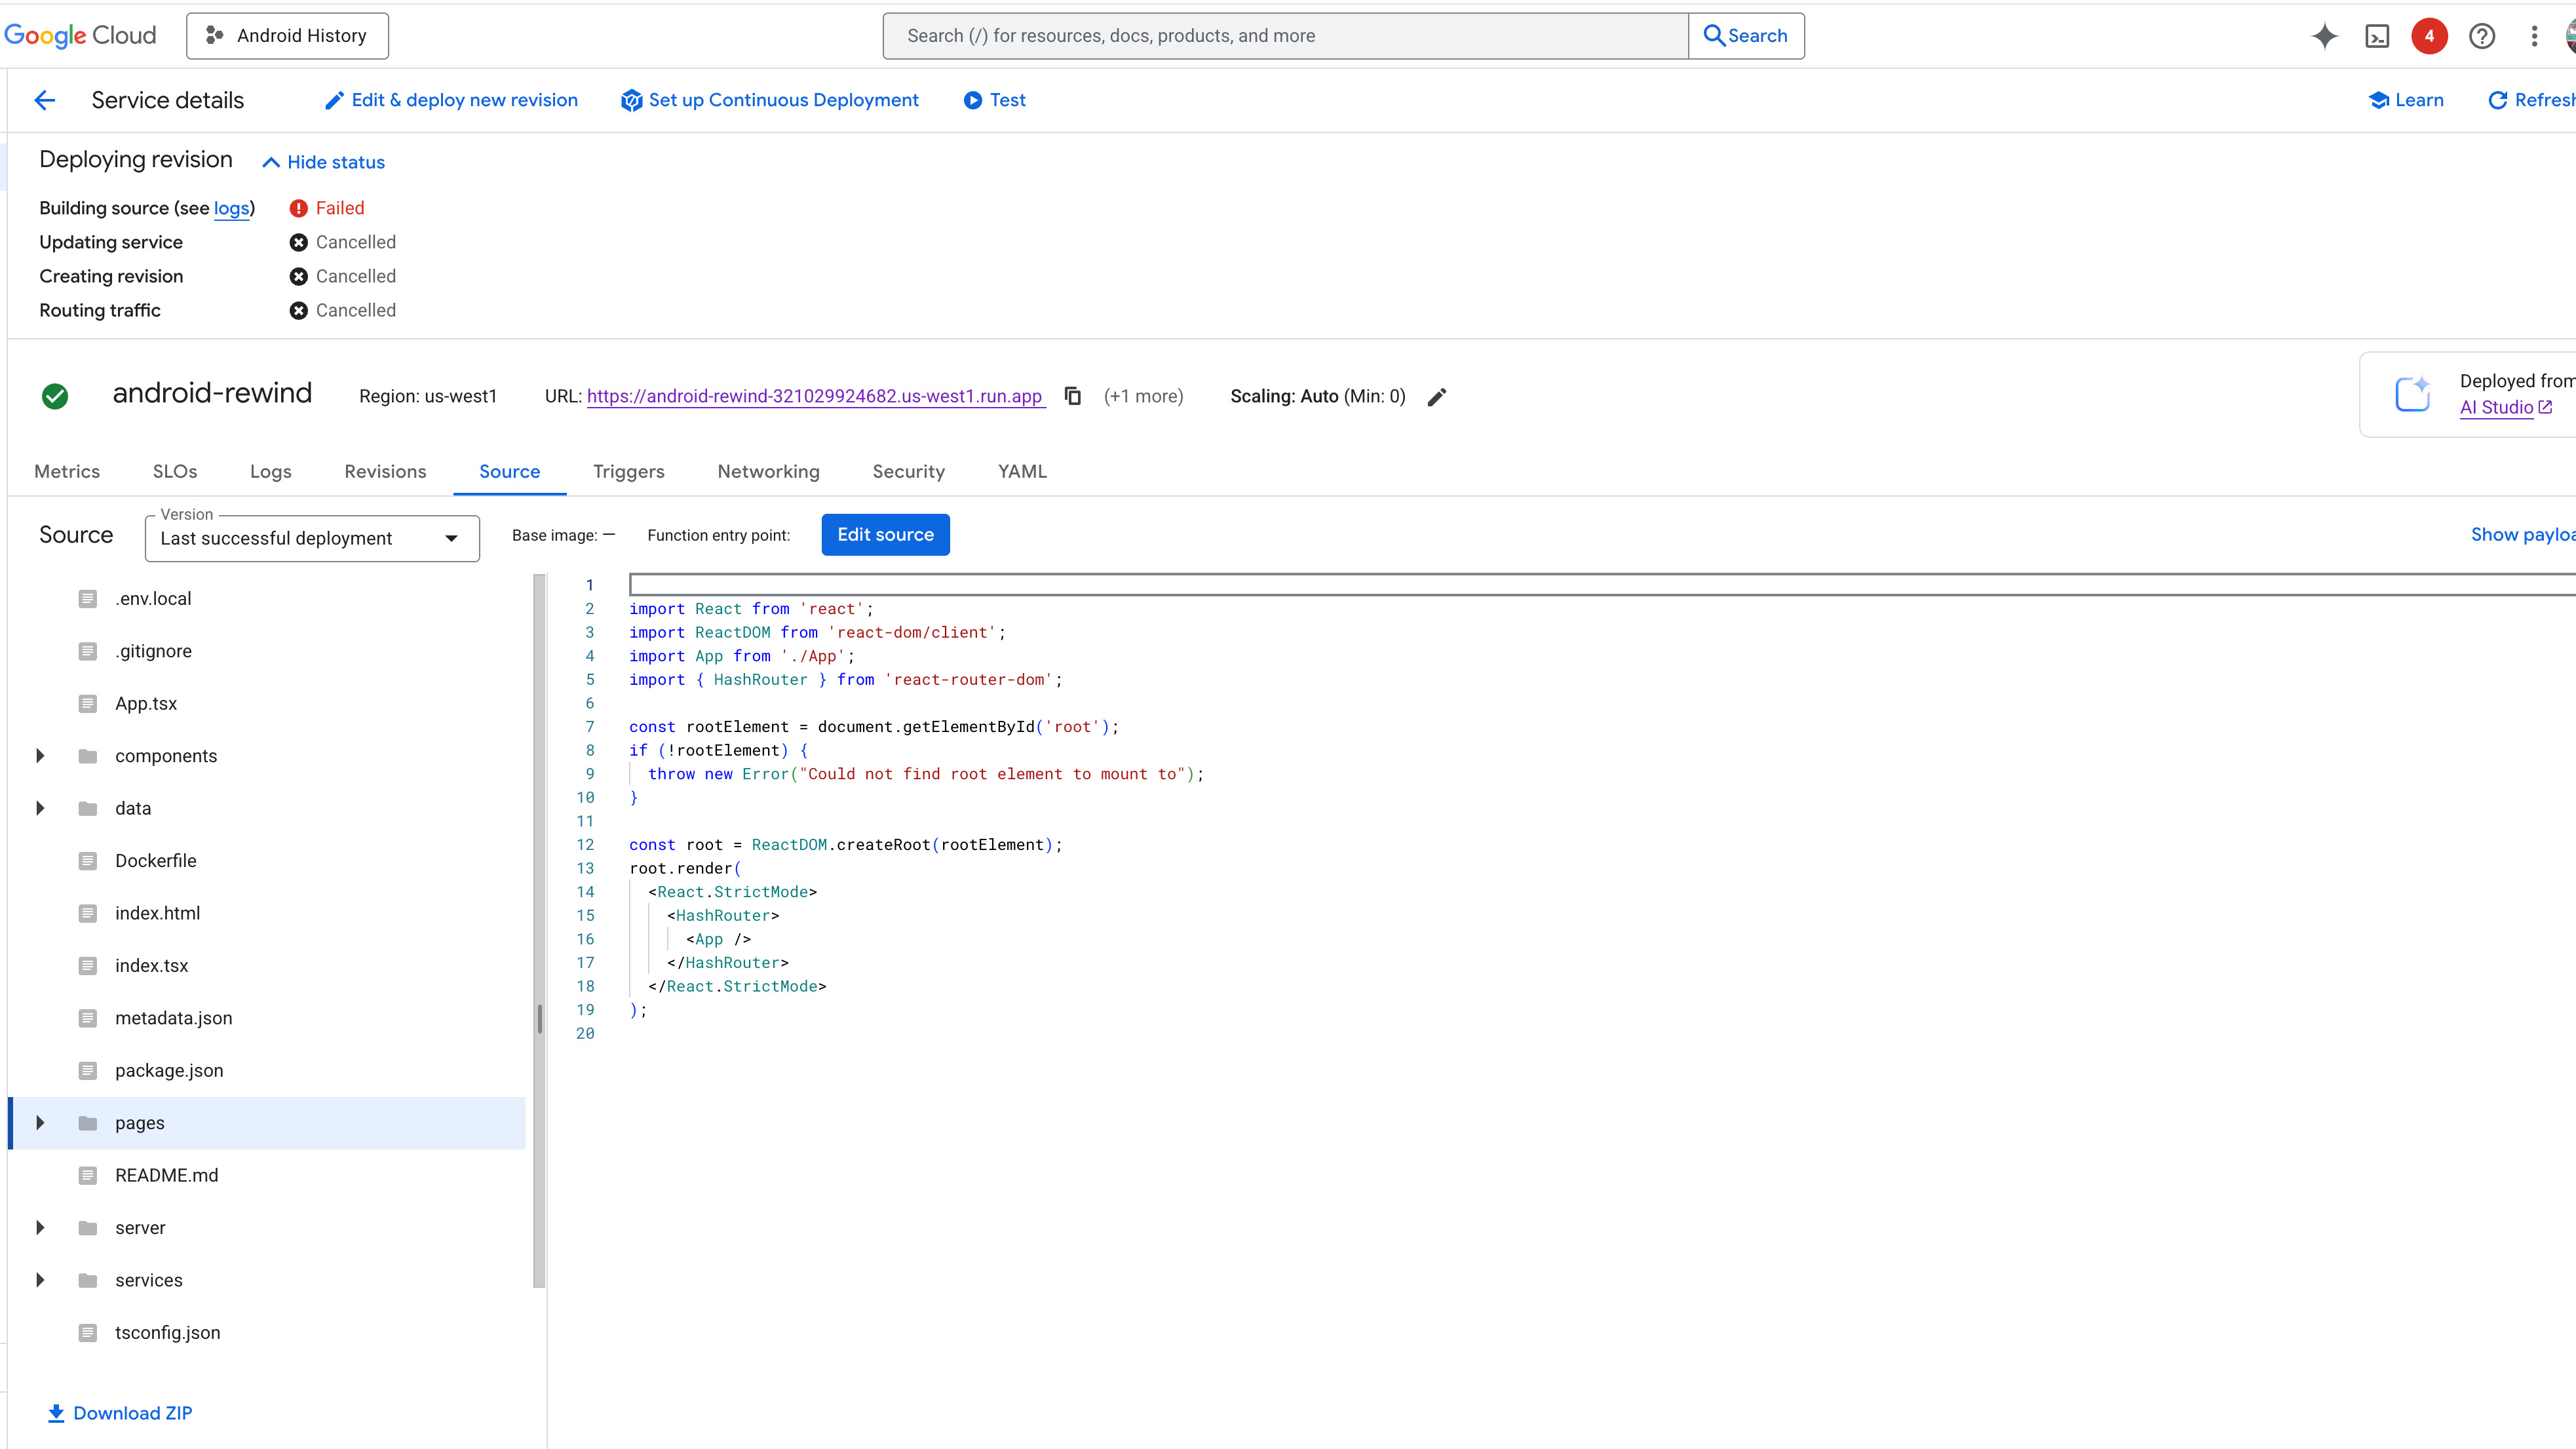Click Set up Continuous Deployment

click(x=770, y=100)
